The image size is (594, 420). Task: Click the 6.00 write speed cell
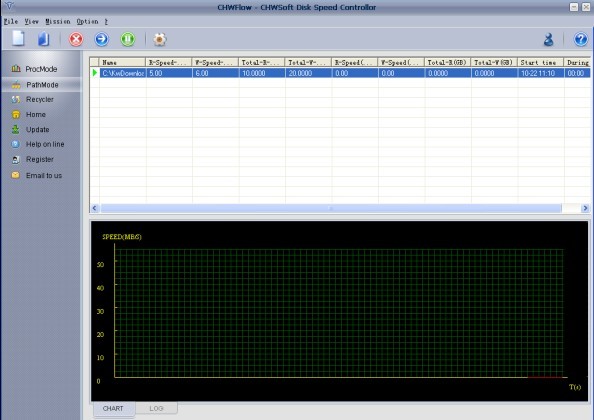coord(216,73)
